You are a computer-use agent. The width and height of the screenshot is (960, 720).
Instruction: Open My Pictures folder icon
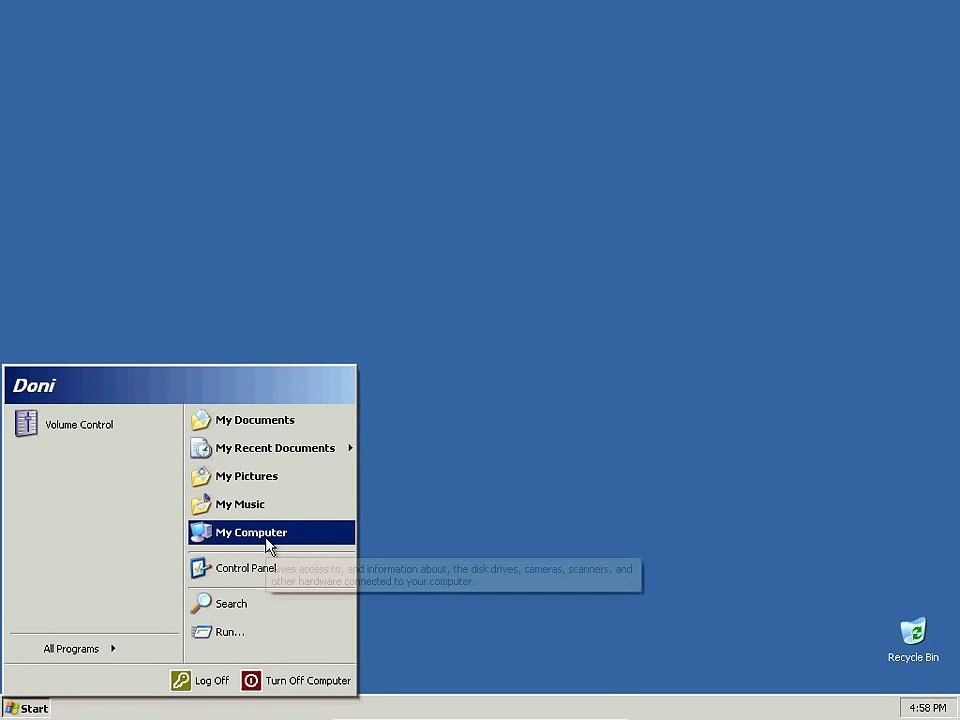(x=201, y=476)
